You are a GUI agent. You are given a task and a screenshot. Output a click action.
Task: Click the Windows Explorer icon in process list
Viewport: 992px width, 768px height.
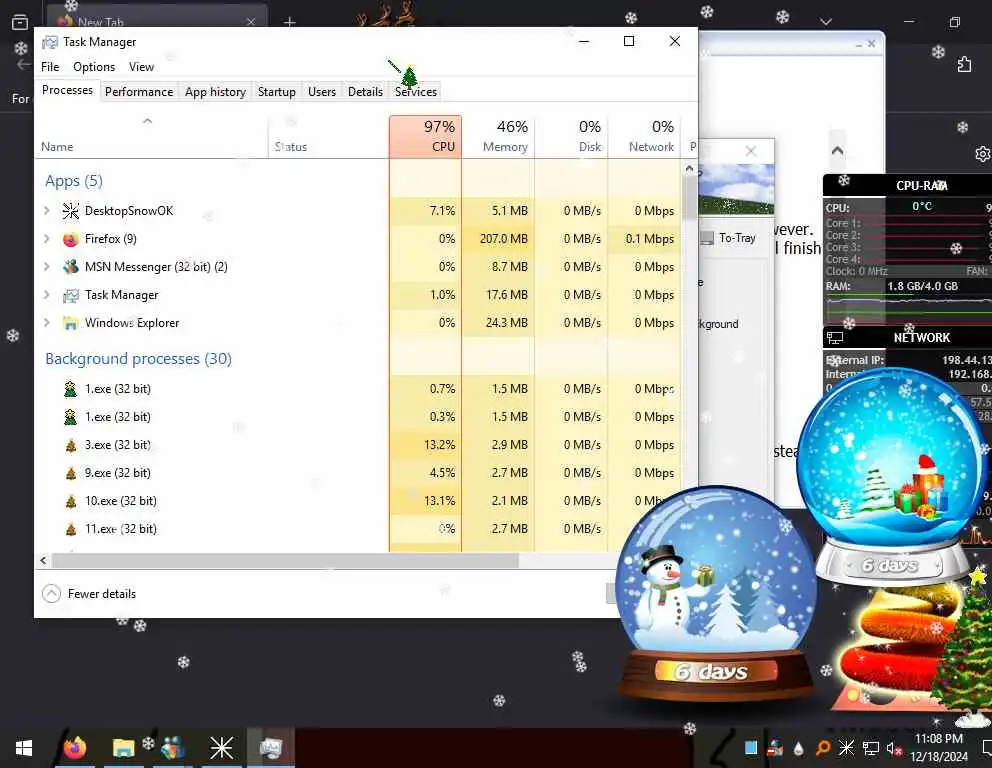point(70,323)
